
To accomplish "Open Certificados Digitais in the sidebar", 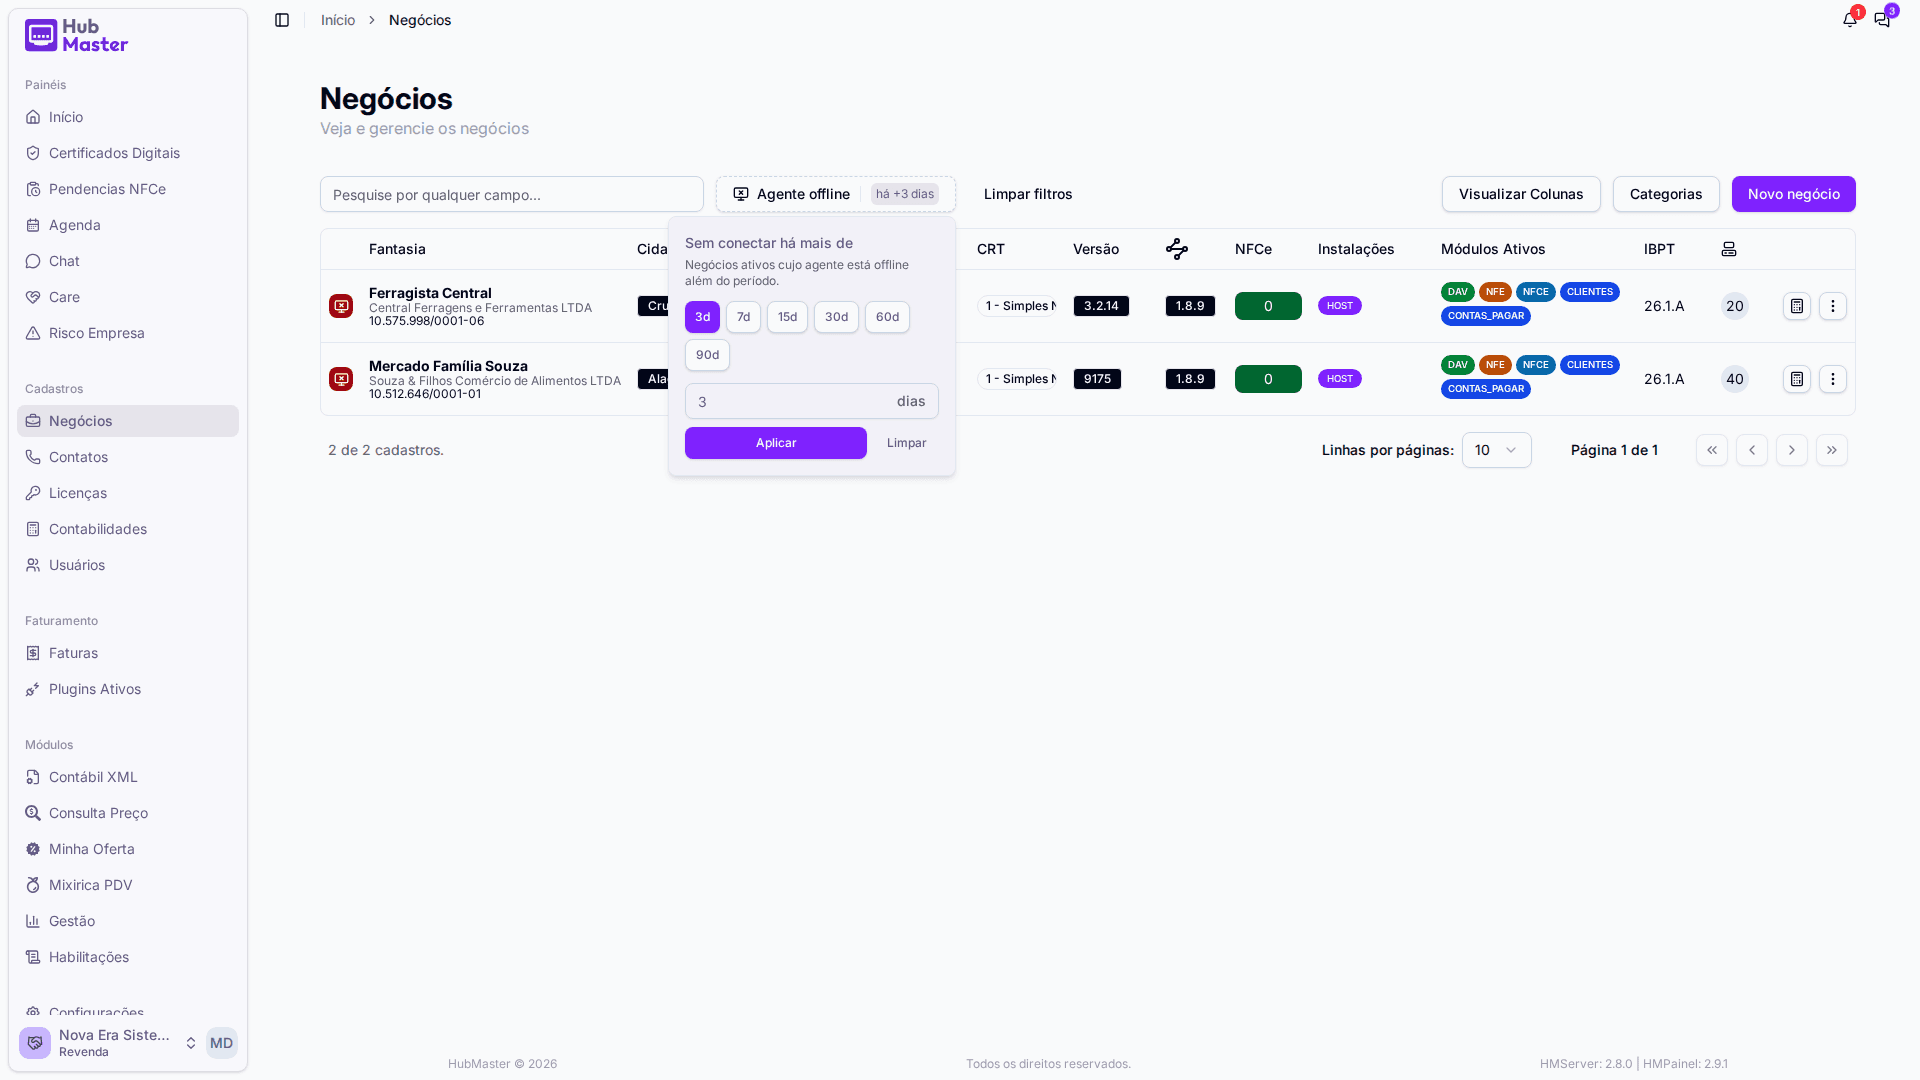I will [128, 153].
